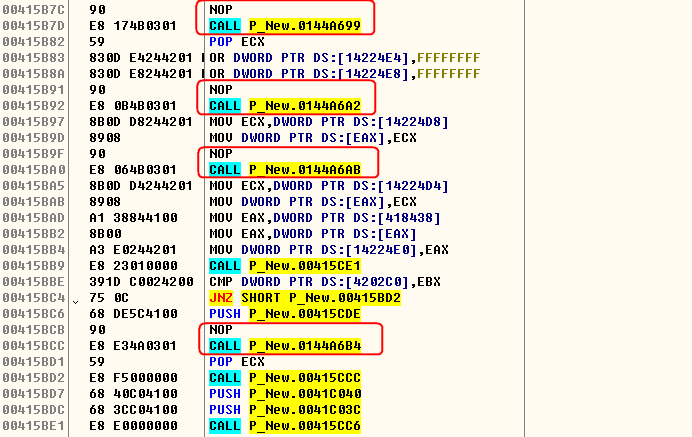Image resolution: width=692 pixels, height=437 pixels.
Task: Click OR DWORD PTR DS:[14224E8],FFFFFFFF instruction
Action: click(345, 74)
